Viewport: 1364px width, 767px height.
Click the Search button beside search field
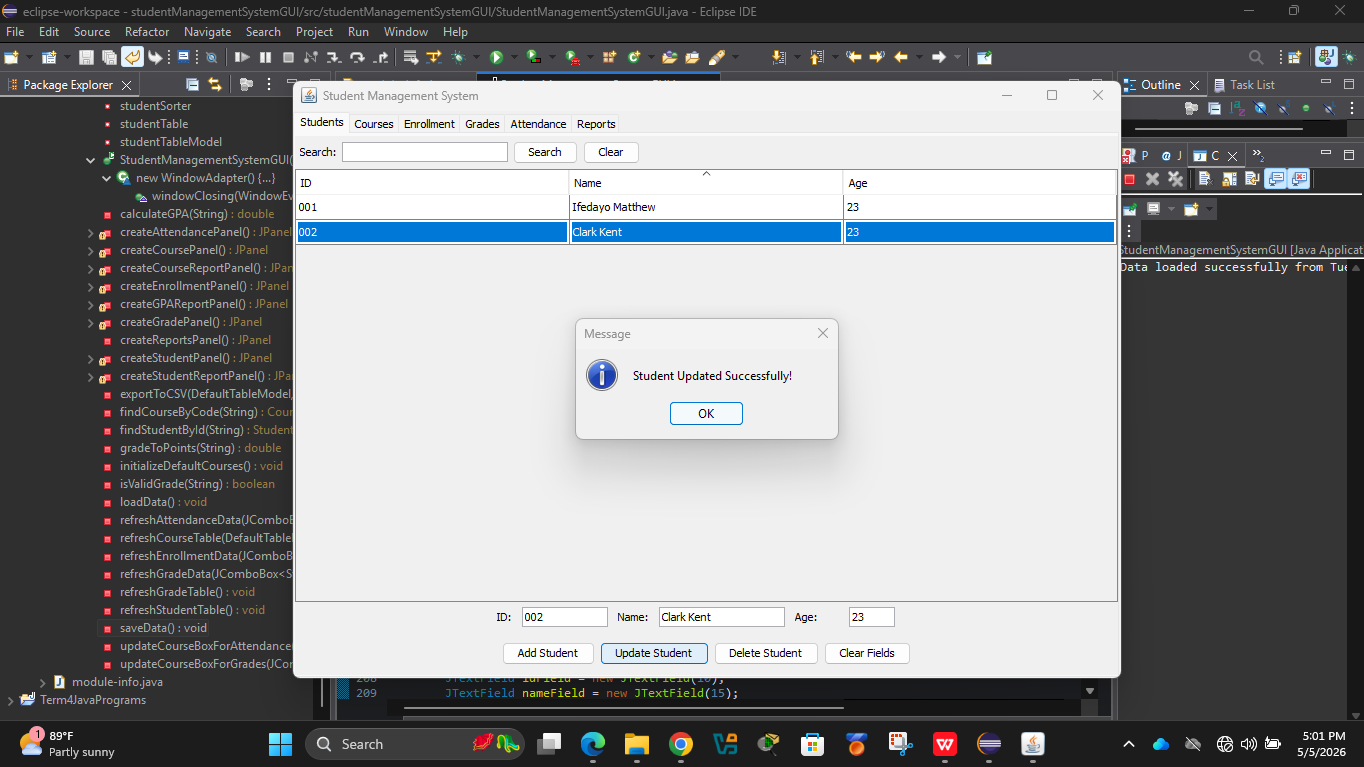tap(544, 152)
